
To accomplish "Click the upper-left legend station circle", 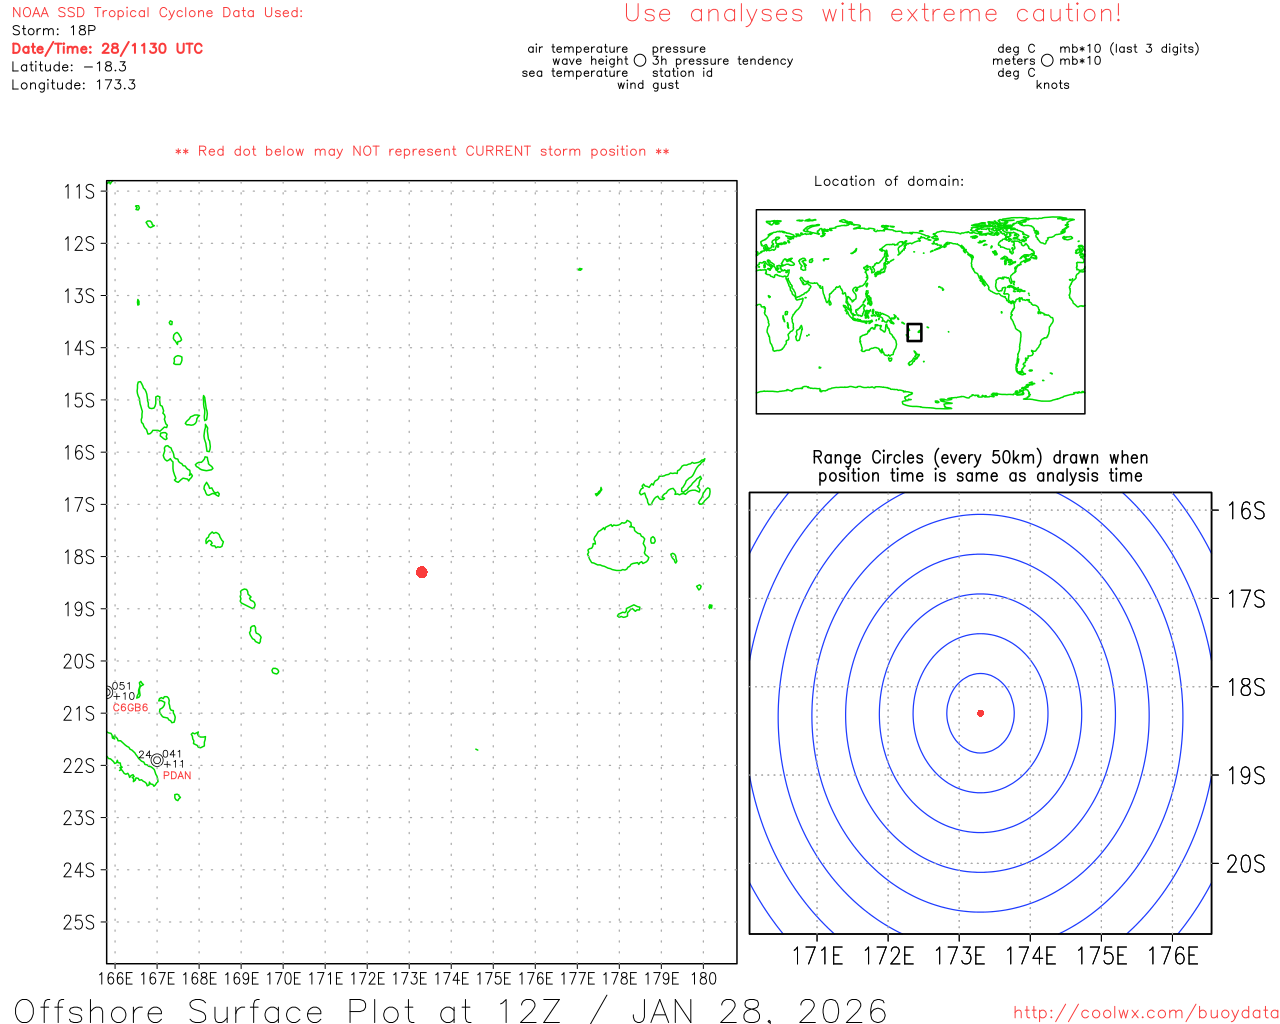I will coord(640,61).
